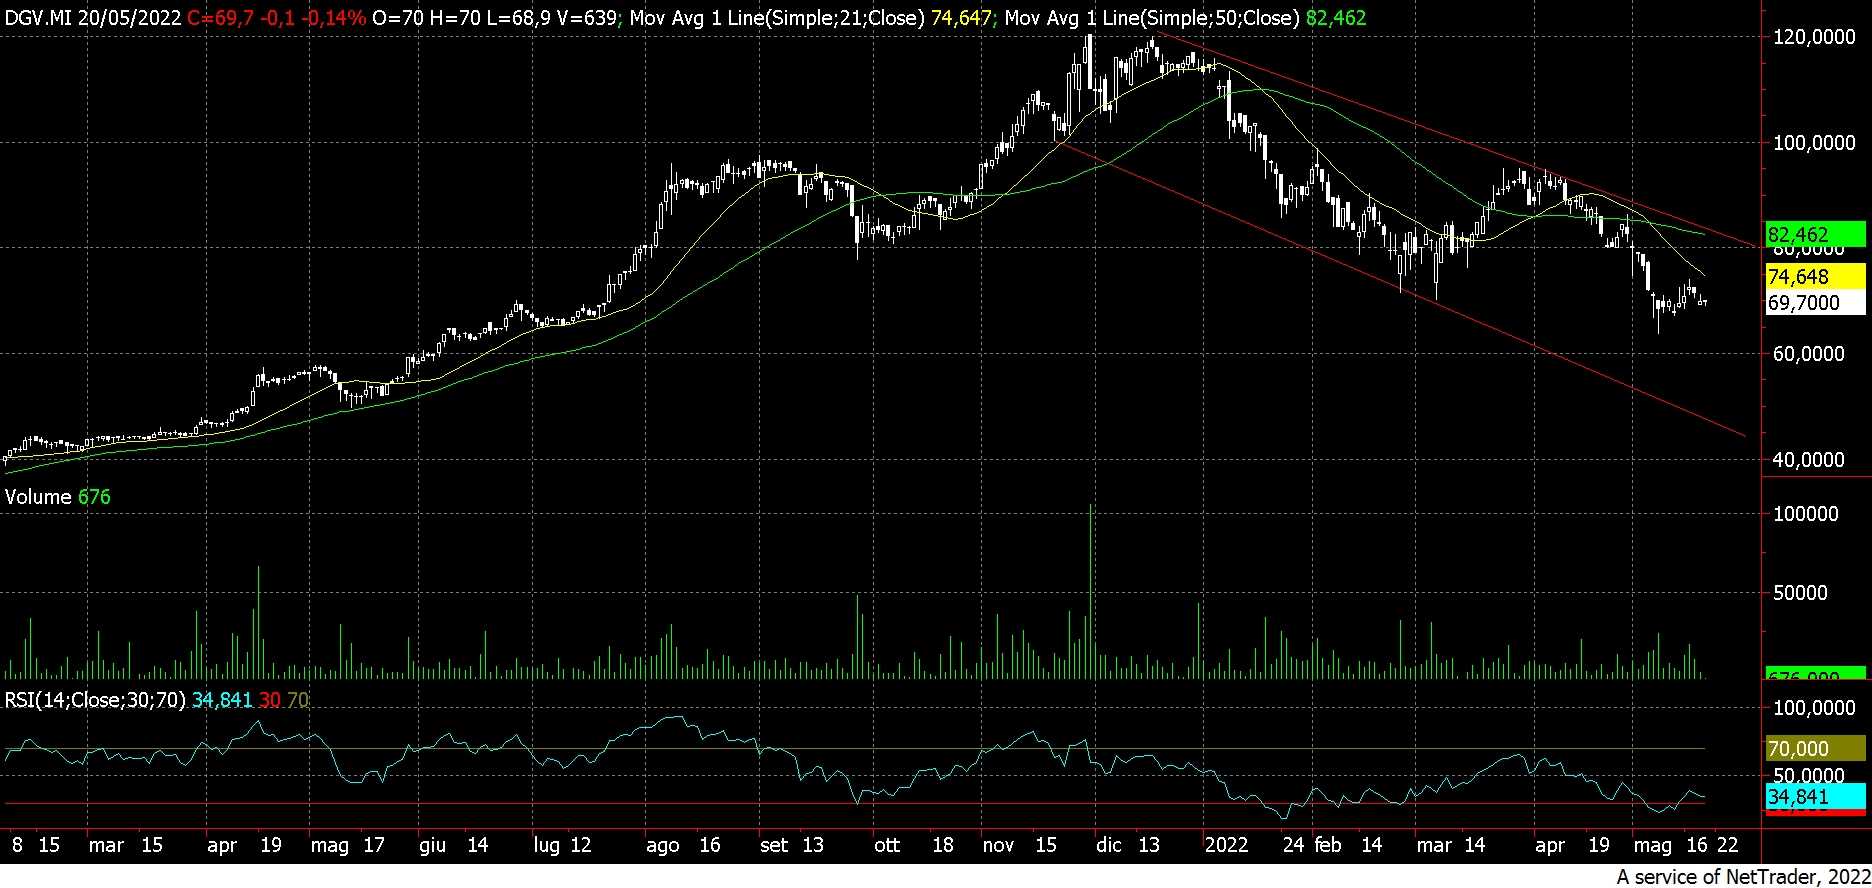Click the dic month label on date axis
Image resolution: width=1872 pixels, height=888 pixels.
1109,846
